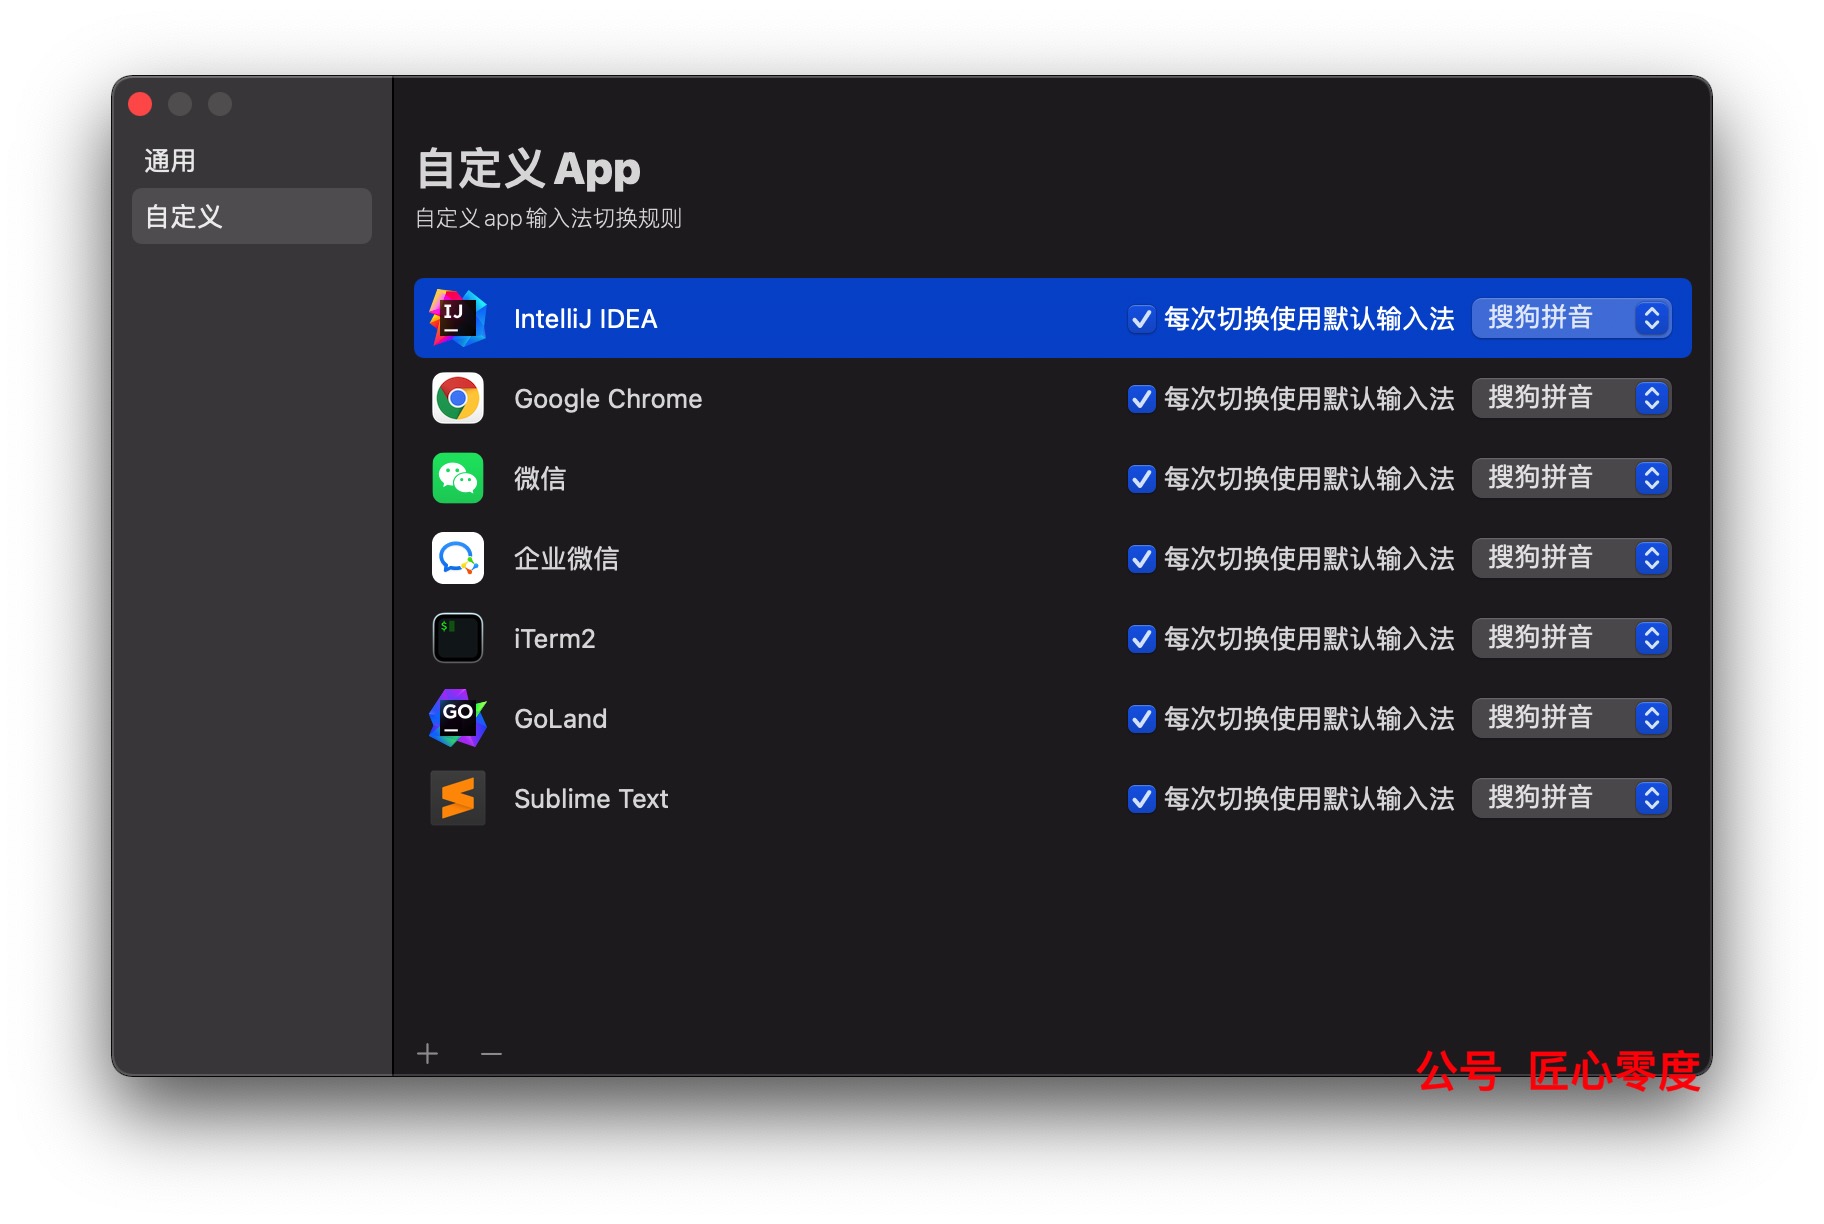
Task: Open the 搜狗拼音 dropdown for Sublime Text
Action: click(1571, 798)
